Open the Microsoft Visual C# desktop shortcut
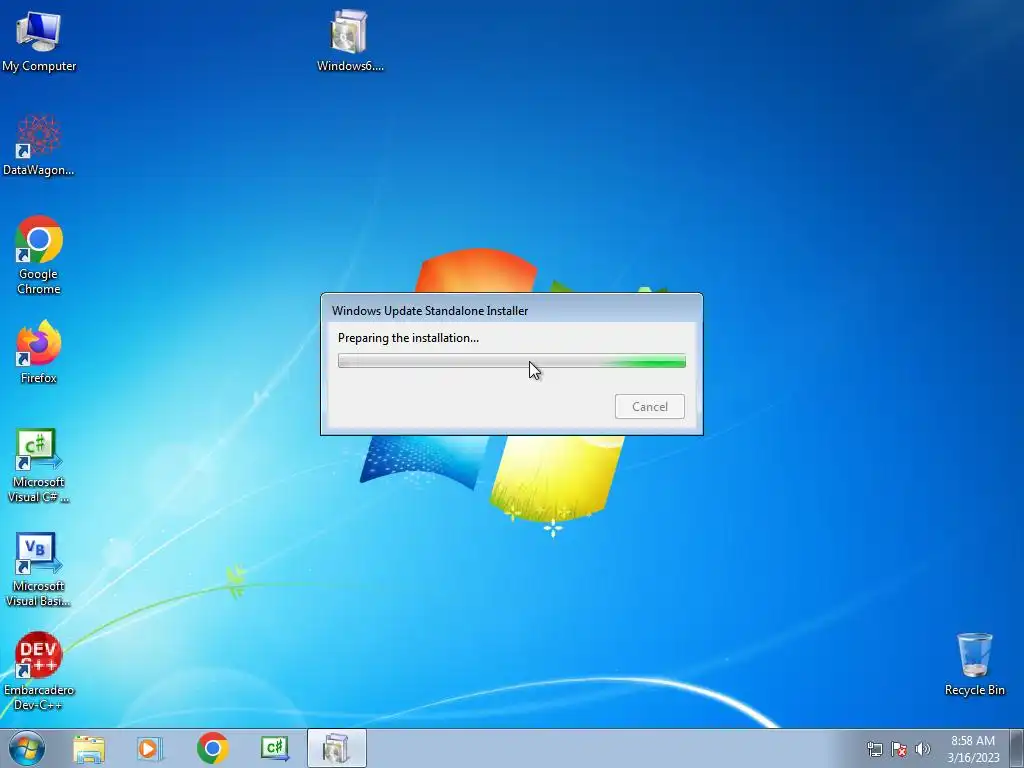Image resolution: width=1024 pixels, height=768 pixels. click(39, 465)
